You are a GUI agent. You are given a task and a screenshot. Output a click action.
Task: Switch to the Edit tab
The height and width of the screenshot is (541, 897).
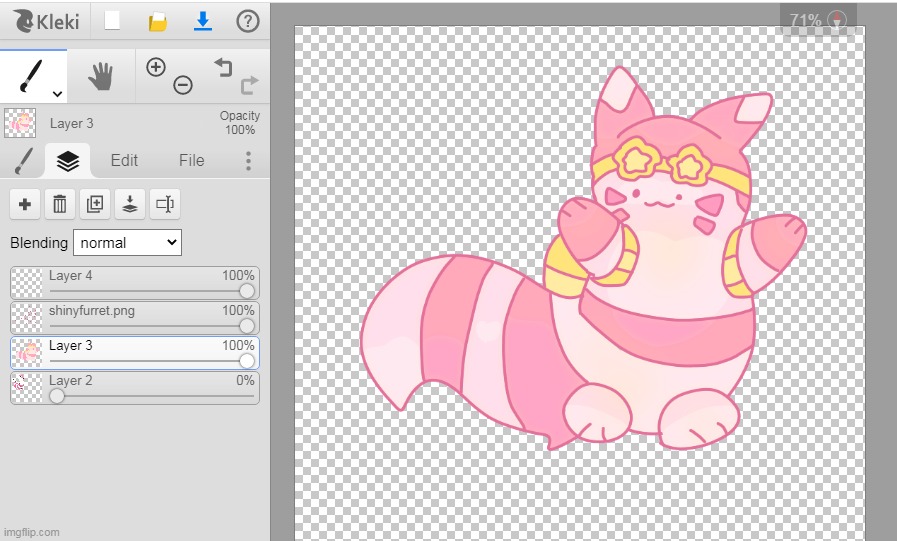pos(124,160)
